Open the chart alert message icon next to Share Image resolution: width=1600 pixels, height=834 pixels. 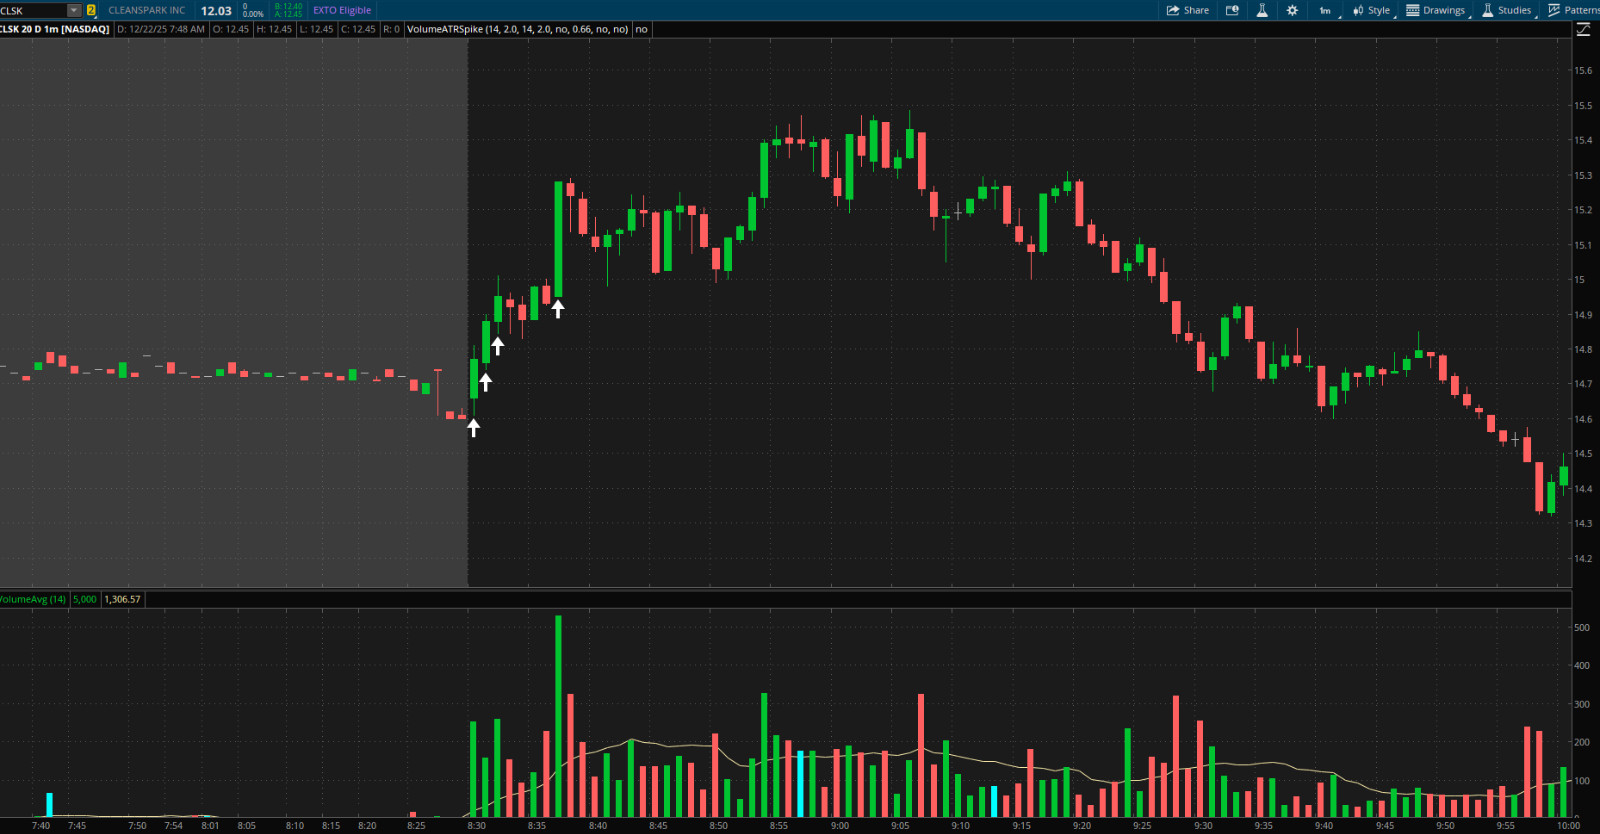(x=1232, y=10)
